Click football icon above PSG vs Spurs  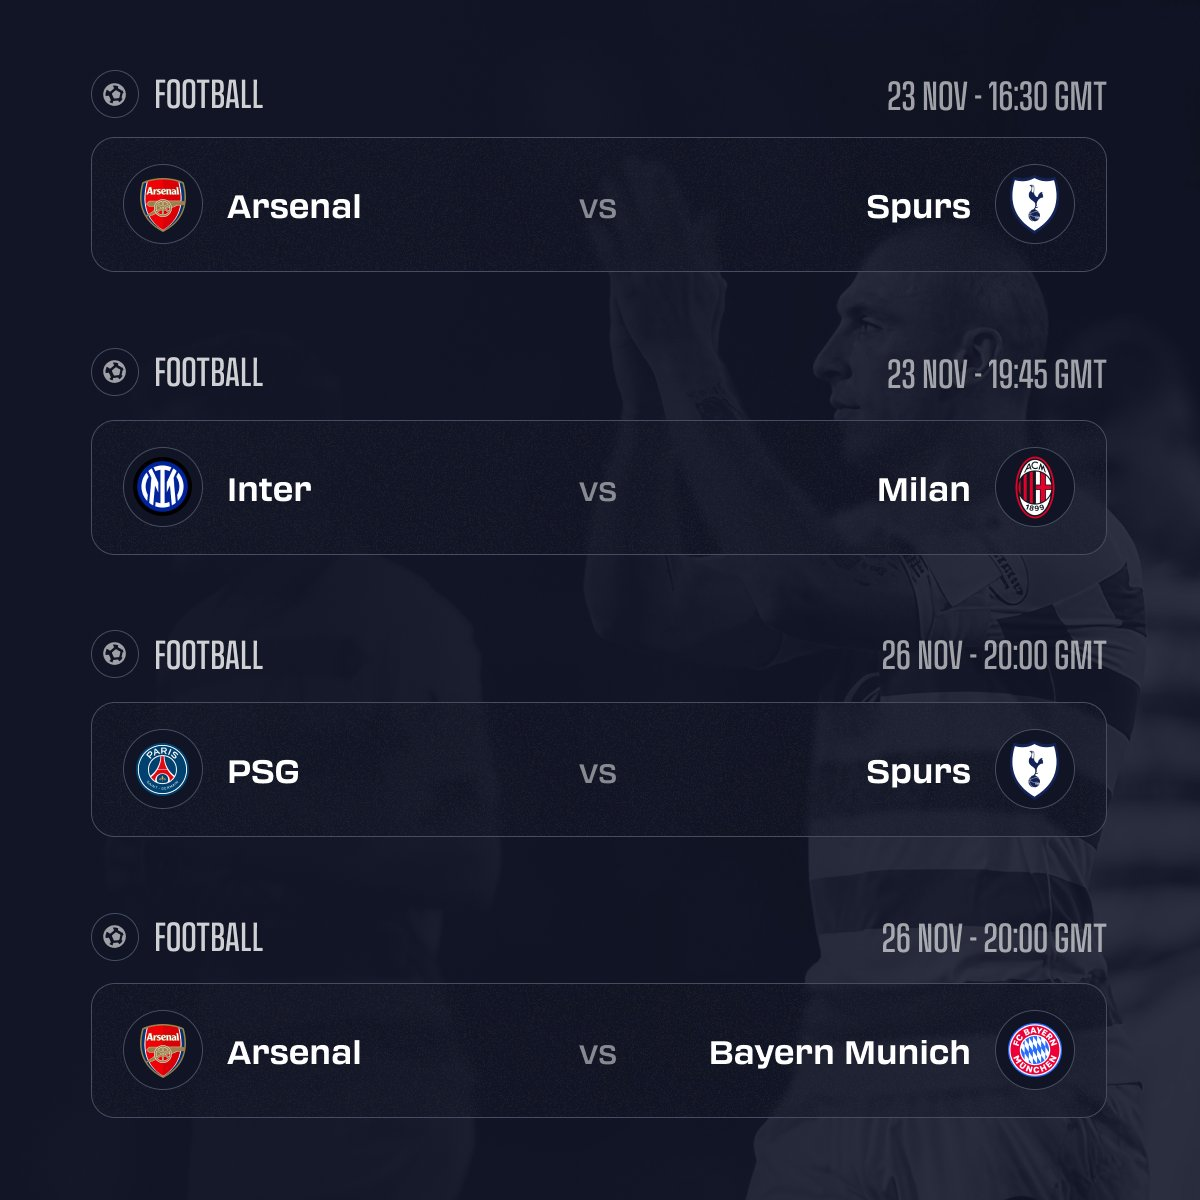(115, 655)
